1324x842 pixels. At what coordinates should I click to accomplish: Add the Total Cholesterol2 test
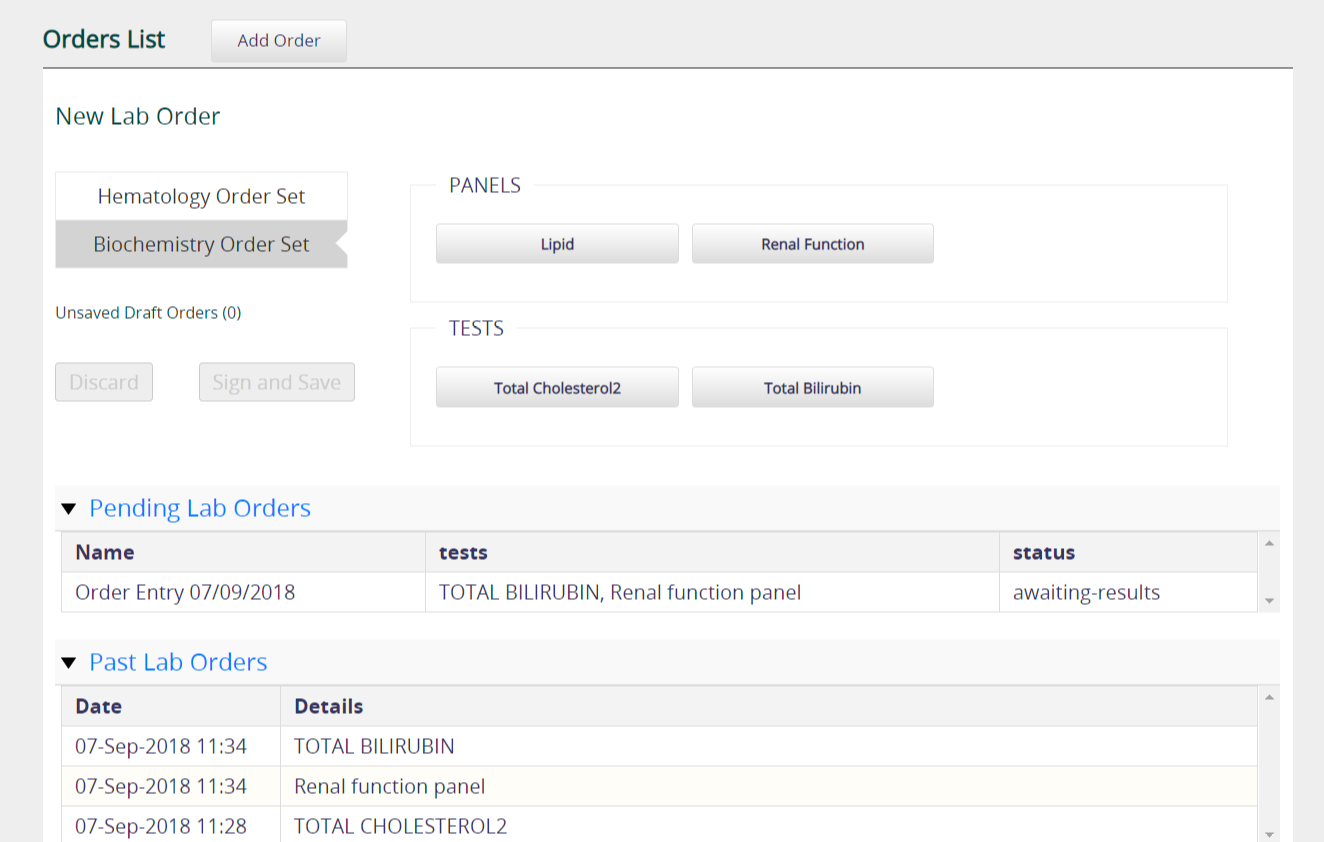(x=556, y=387)
